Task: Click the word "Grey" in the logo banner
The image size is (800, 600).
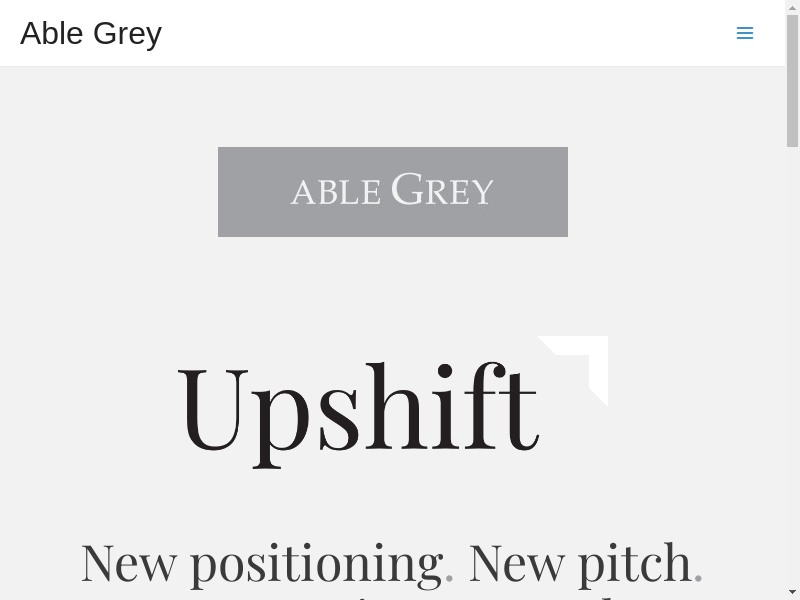Action: coord(442,190)
